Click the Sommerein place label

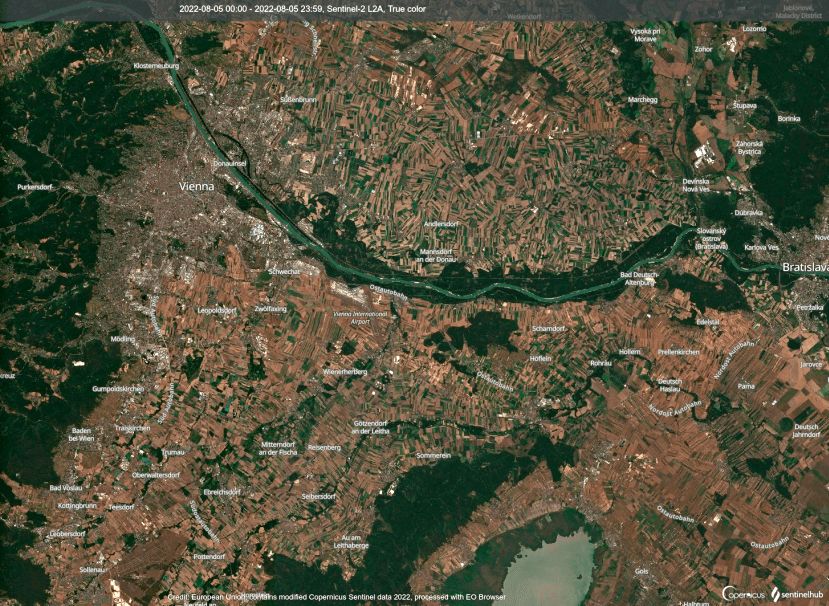coord(433,455)
